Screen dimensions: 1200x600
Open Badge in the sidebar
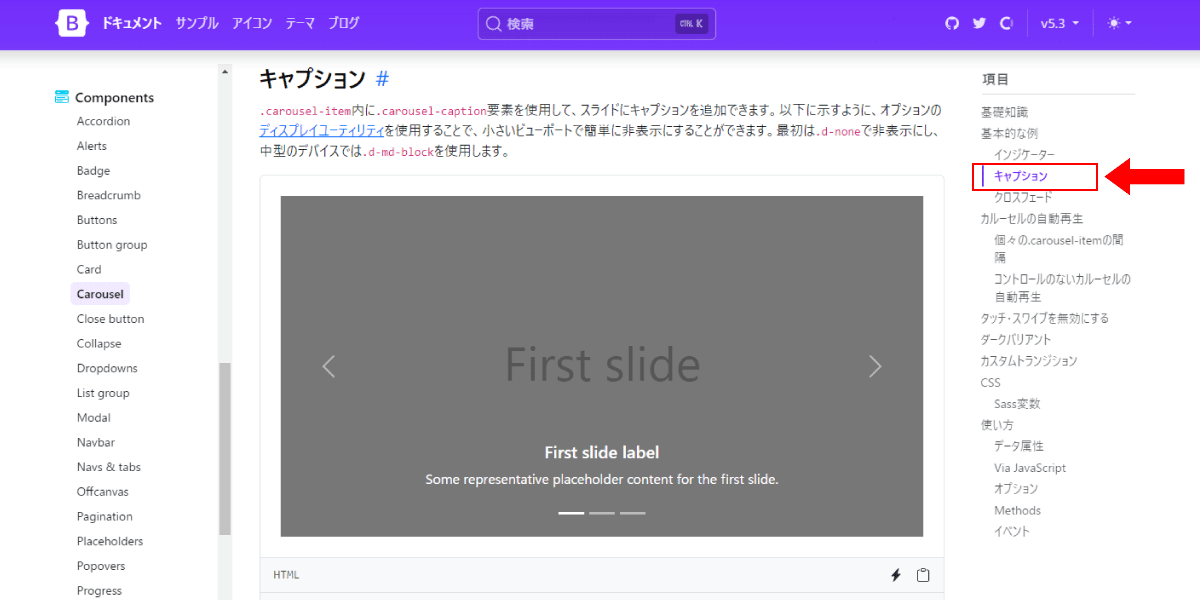[x=93, y=171]
